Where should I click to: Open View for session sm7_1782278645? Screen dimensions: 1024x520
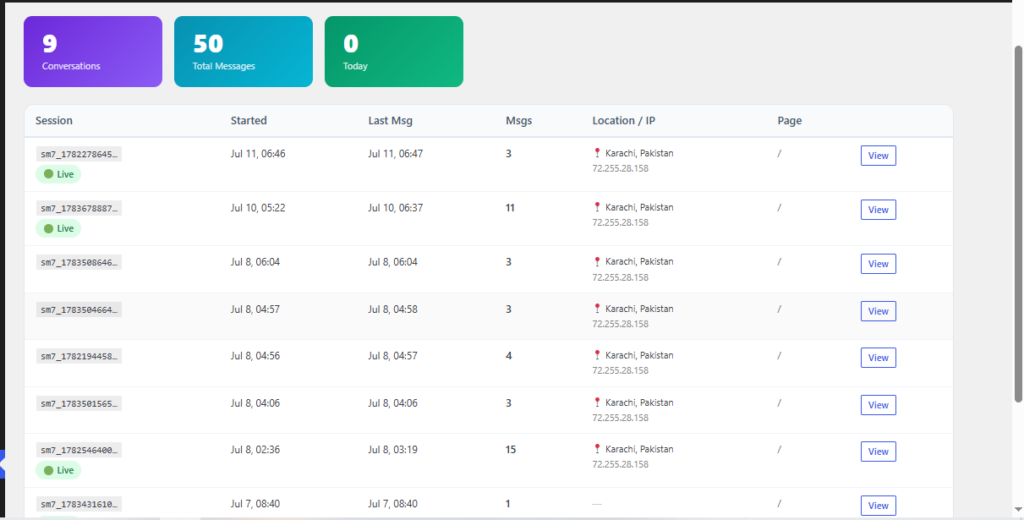coord(878,155)
